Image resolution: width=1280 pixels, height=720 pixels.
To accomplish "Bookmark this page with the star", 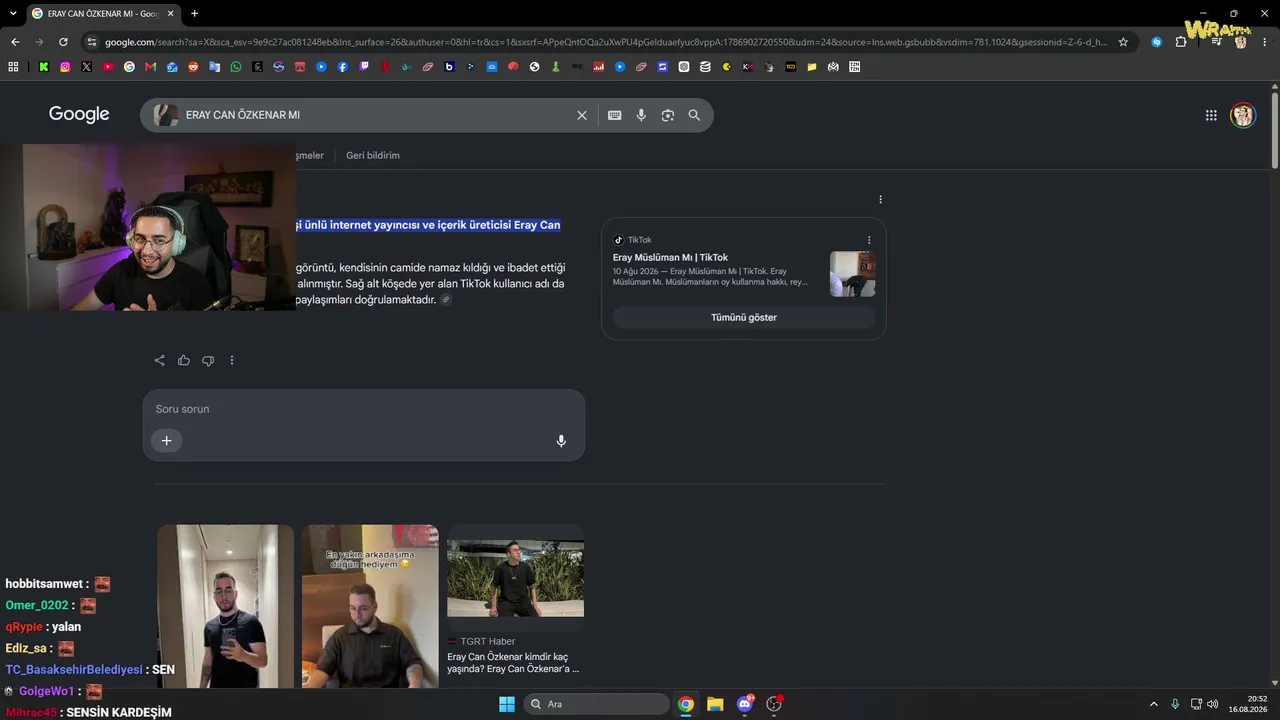I will (x=1123, y=42).
